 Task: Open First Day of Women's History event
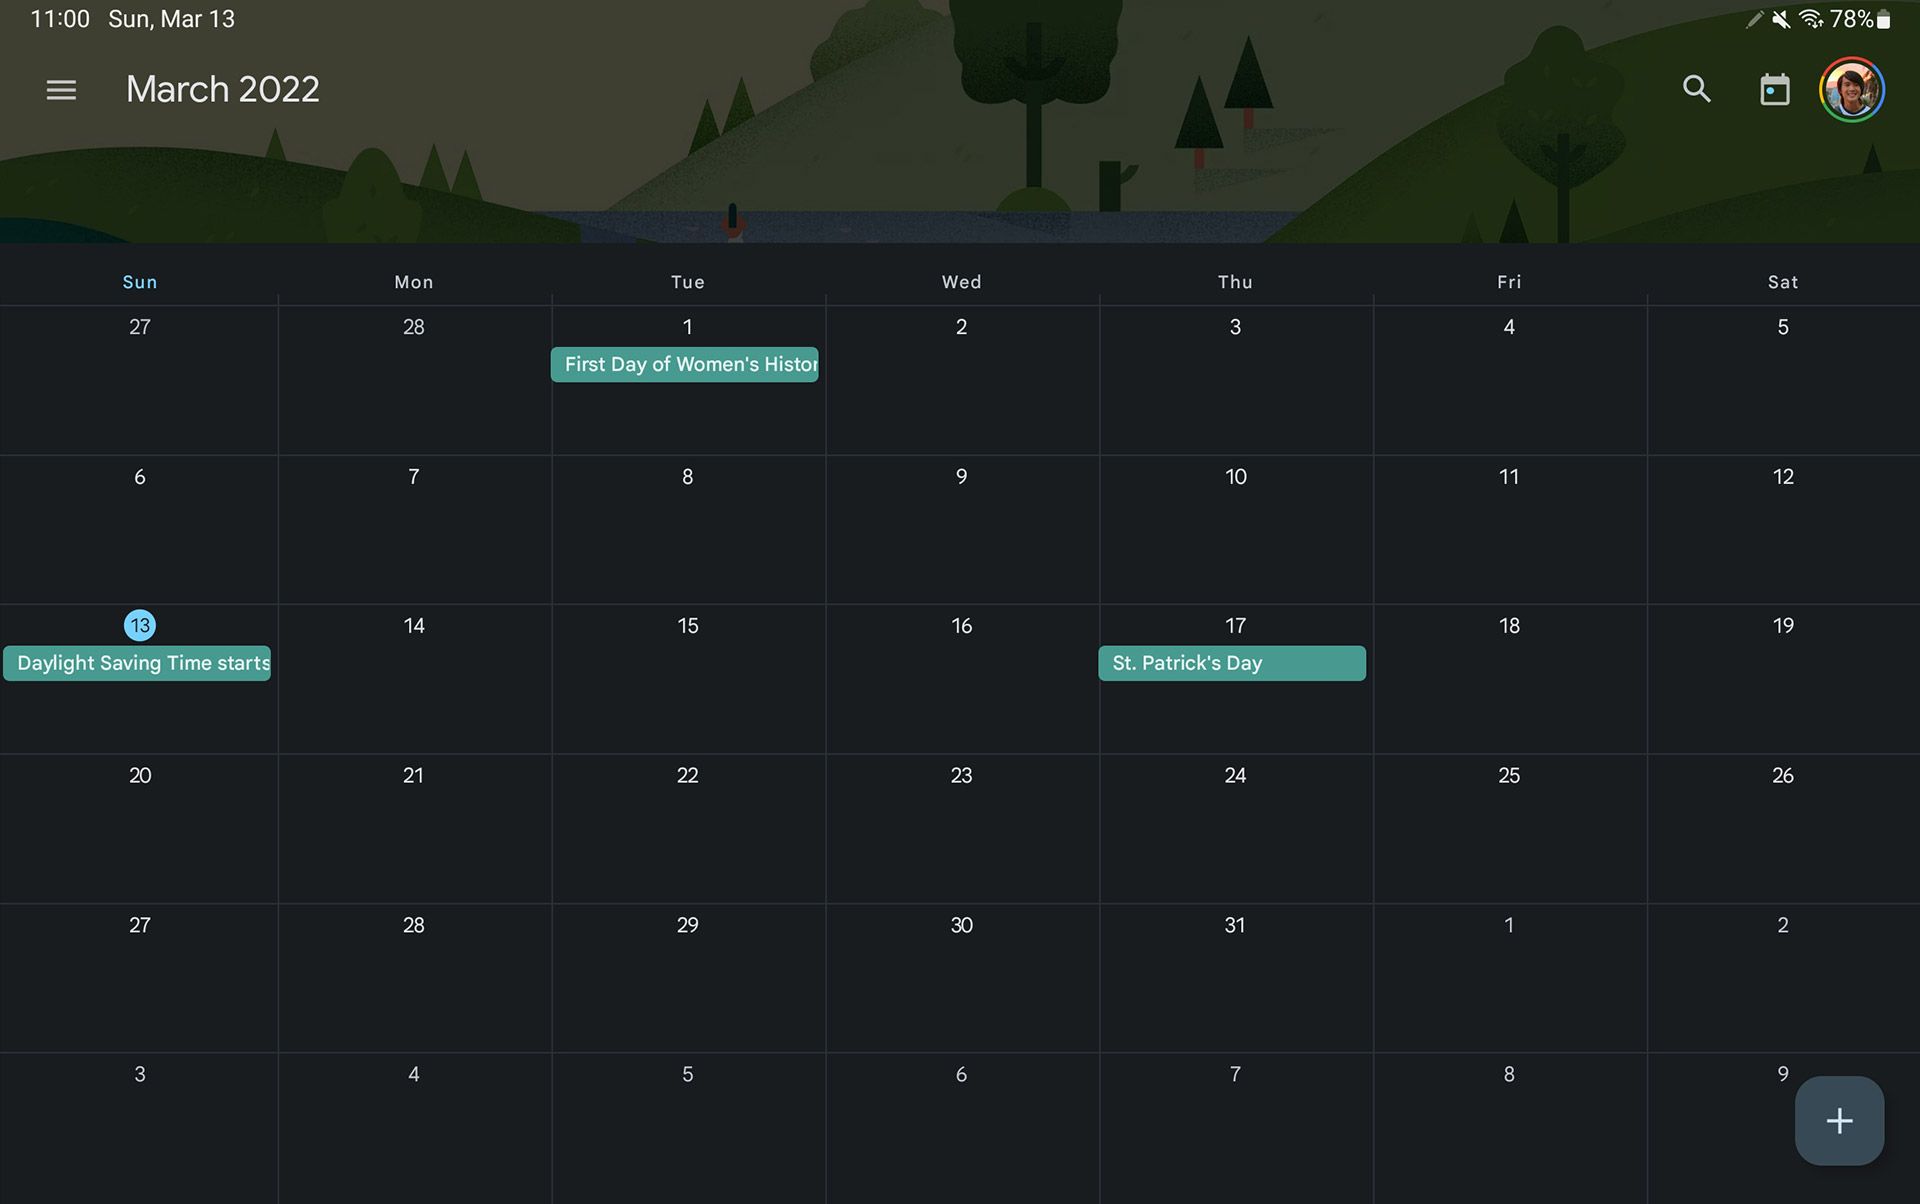tap(688, 363)
